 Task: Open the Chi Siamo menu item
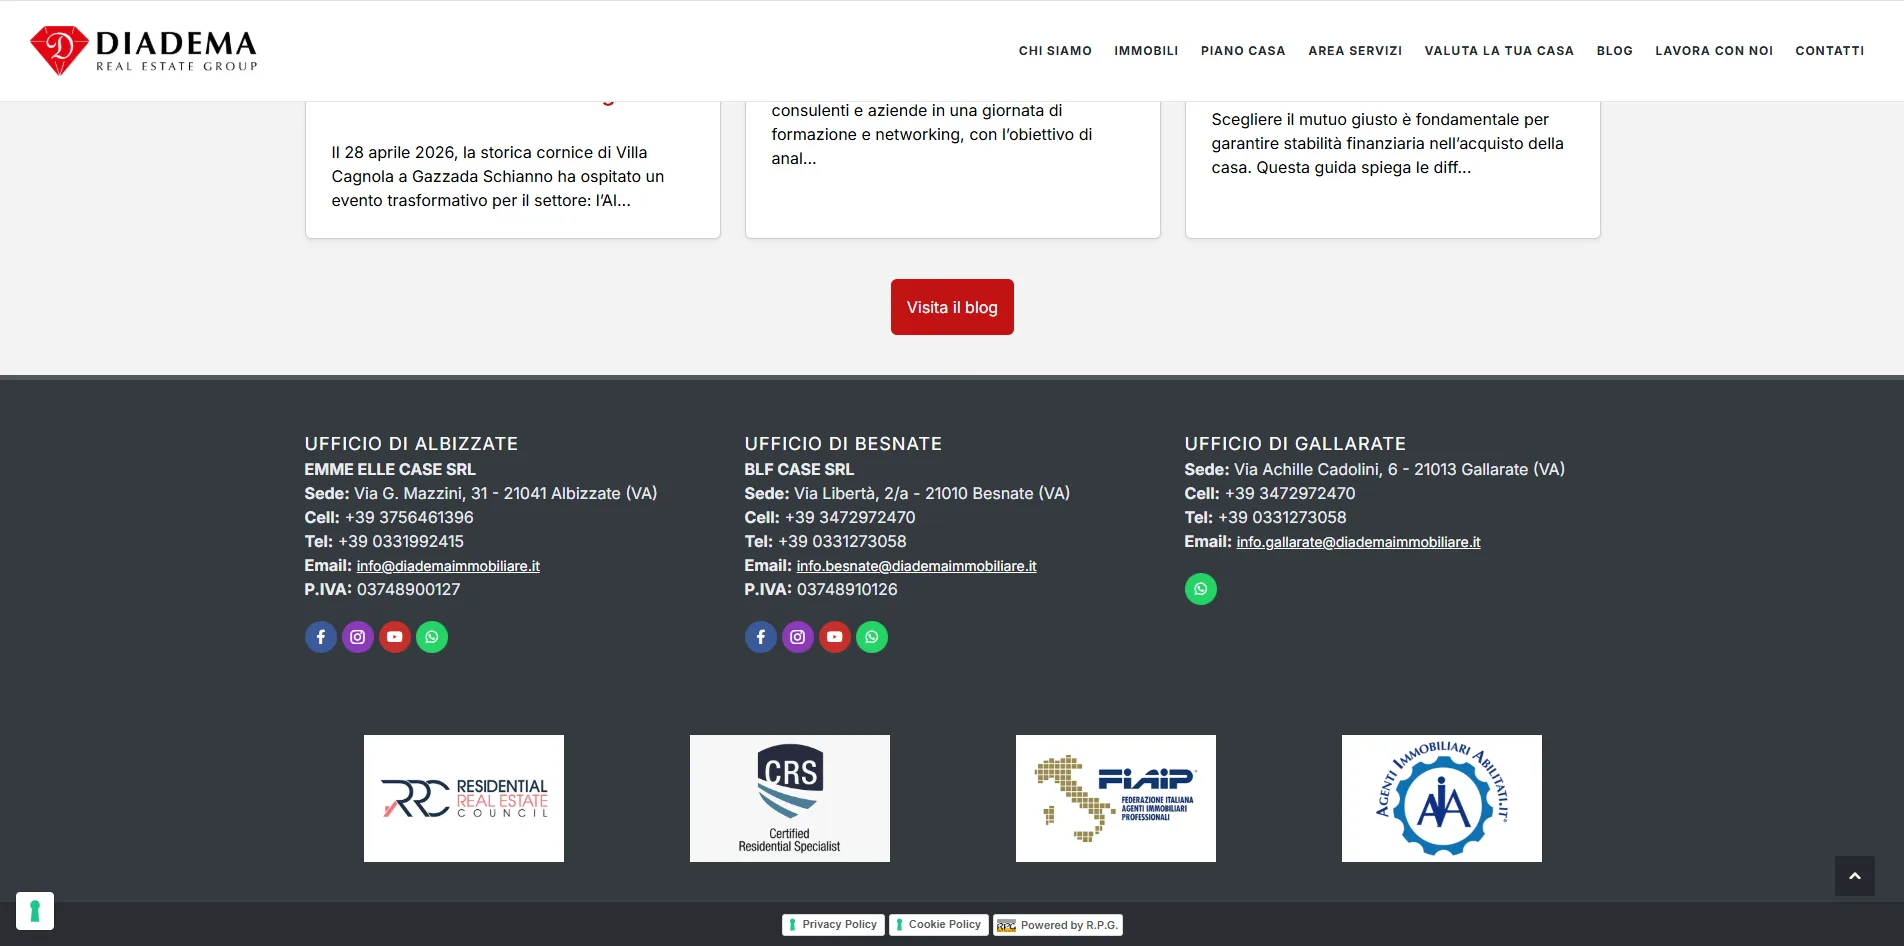(x=1055, y=51)
